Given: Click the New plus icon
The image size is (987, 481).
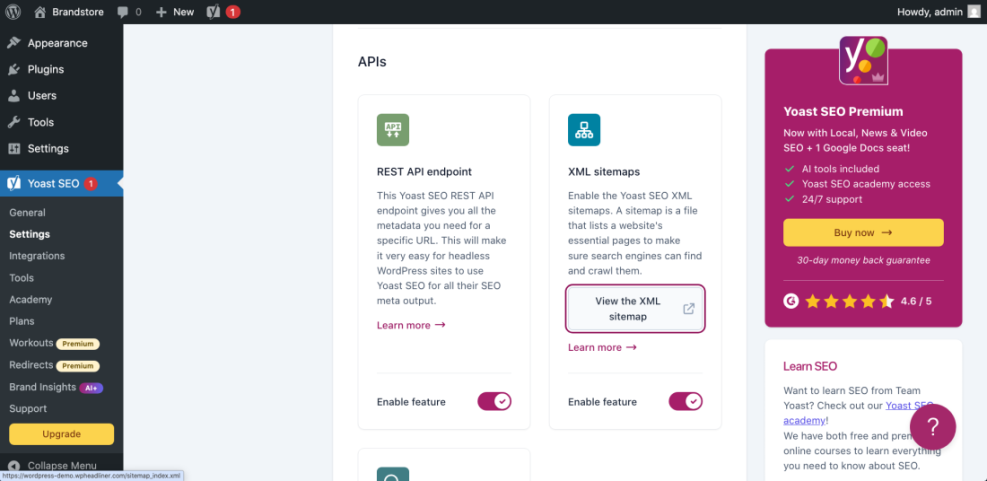Looking at the screenshot, I should pos(161,11).
